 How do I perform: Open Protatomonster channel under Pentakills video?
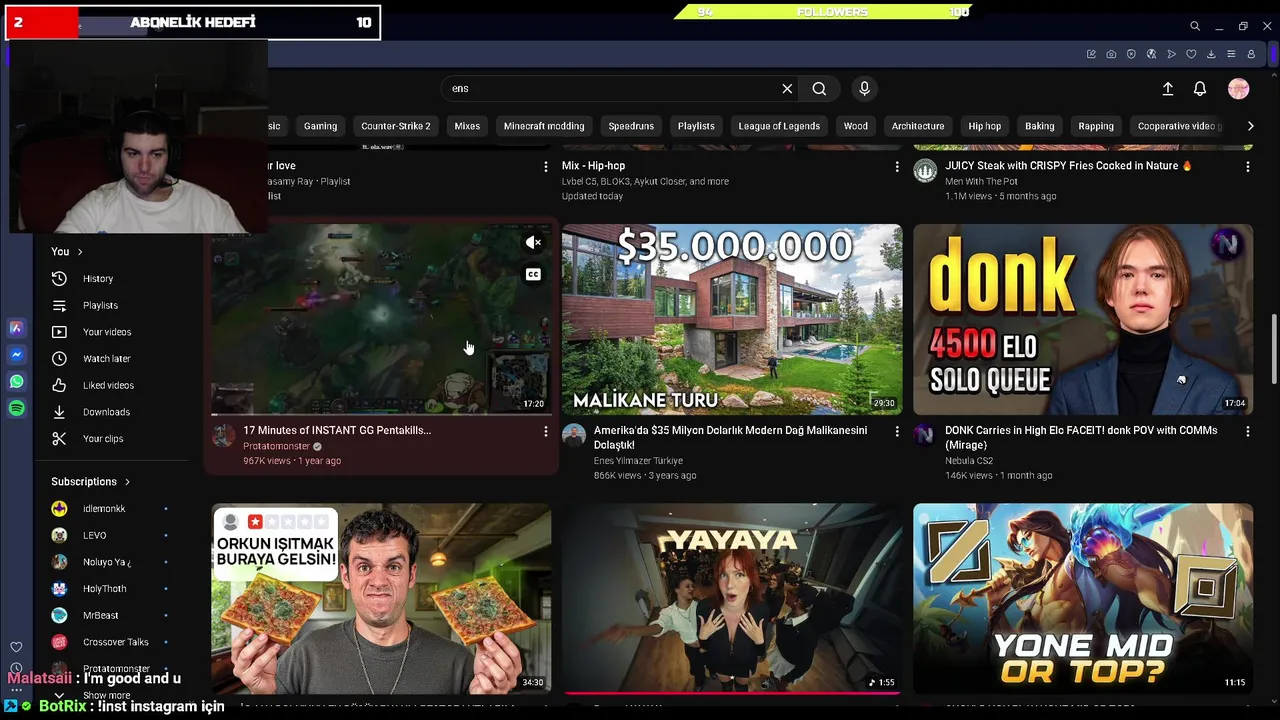coord(277,446)
